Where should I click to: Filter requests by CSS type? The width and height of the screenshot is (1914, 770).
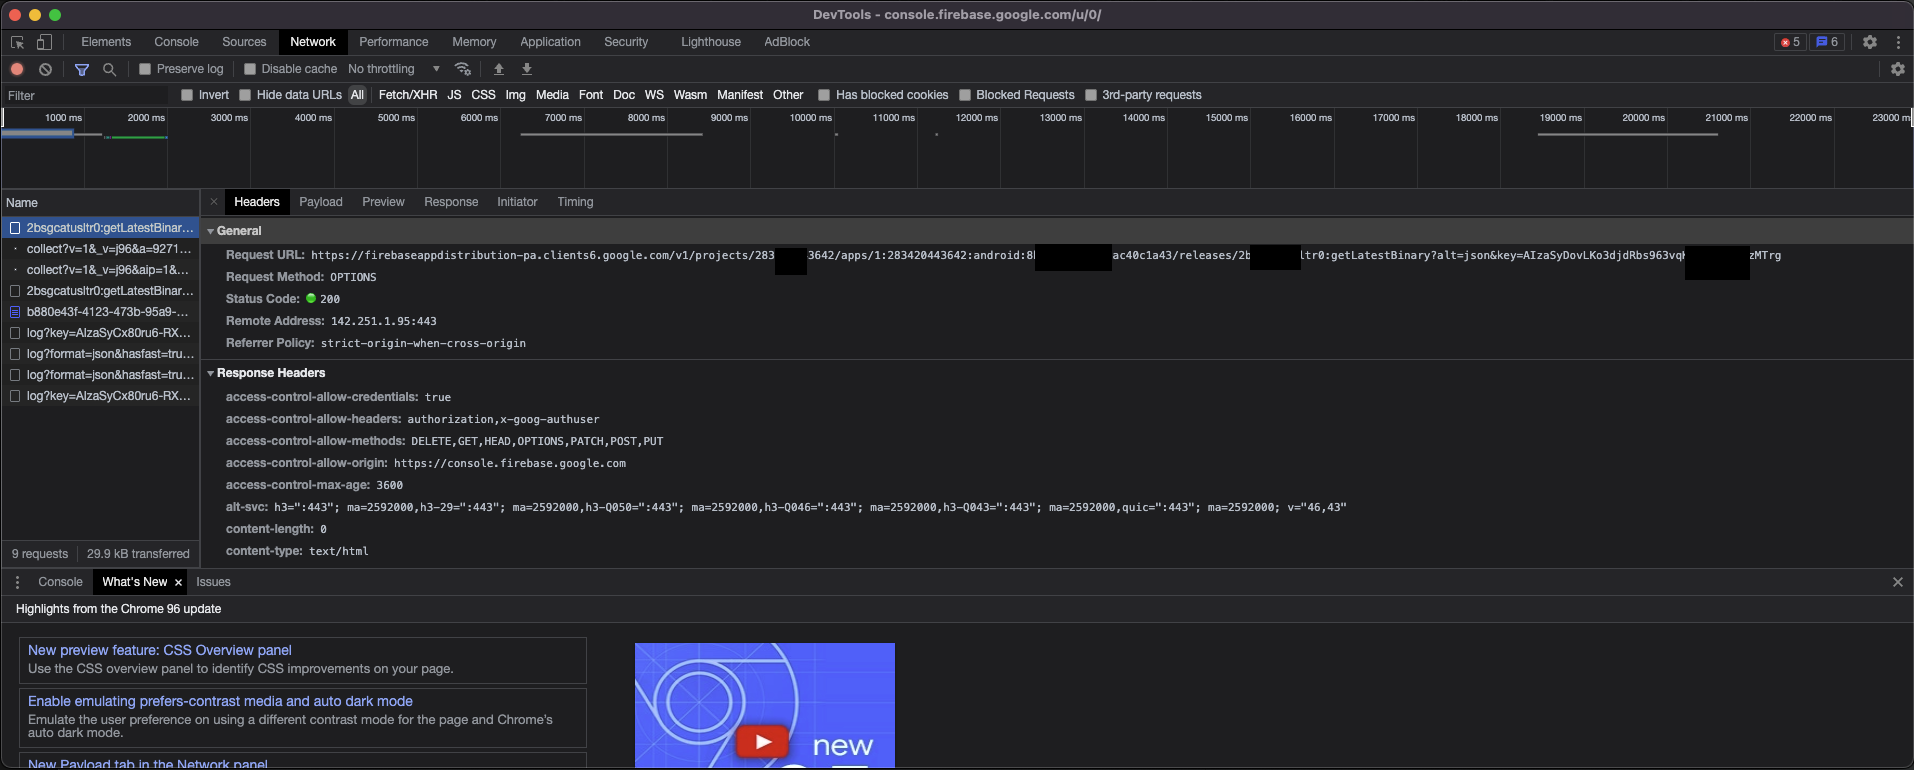coord(483,95)
